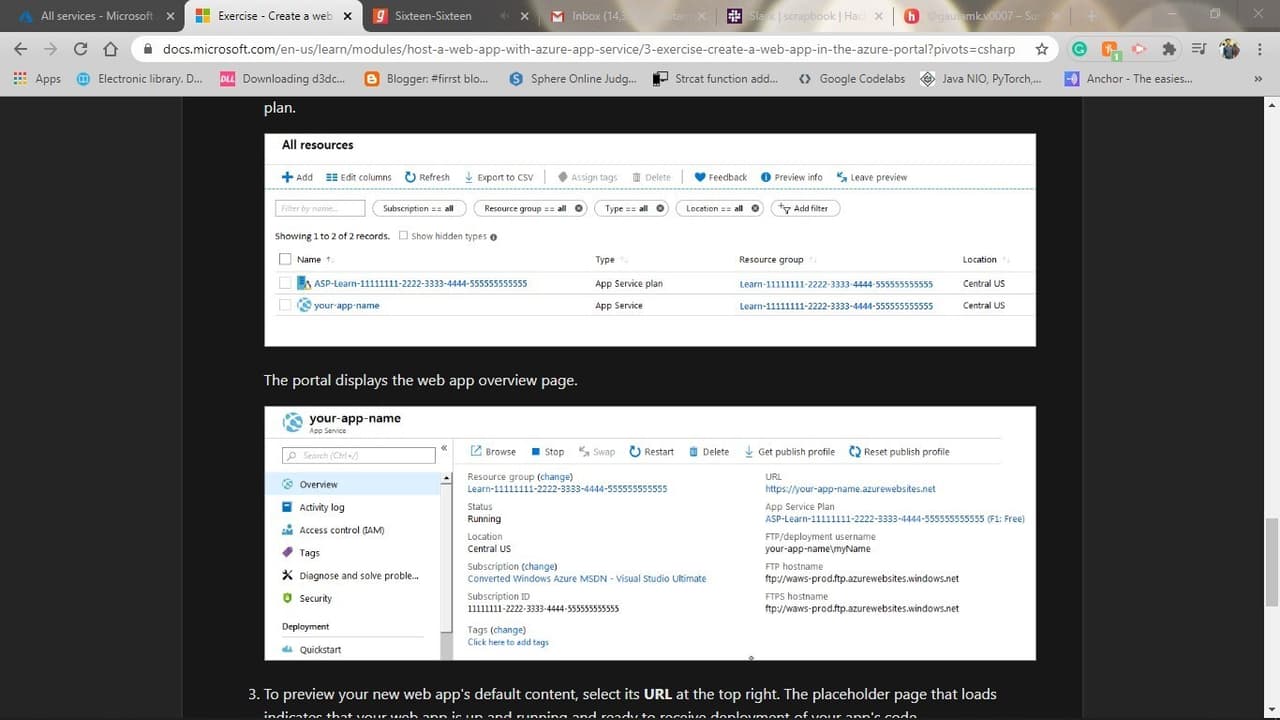Image resolution: width=1280 pixels, height=720 pixels.
Task: Click Delete in the All resources toolbar
Action: point(651,177)
